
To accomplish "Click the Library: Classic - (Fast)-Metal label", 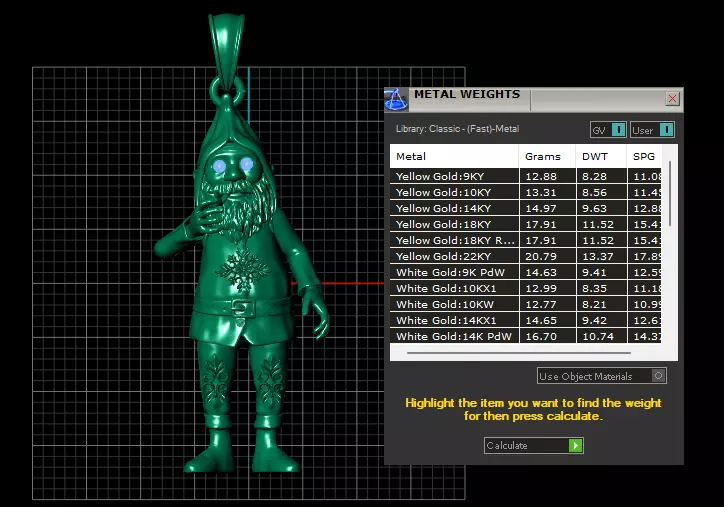I will pos(457,129).
